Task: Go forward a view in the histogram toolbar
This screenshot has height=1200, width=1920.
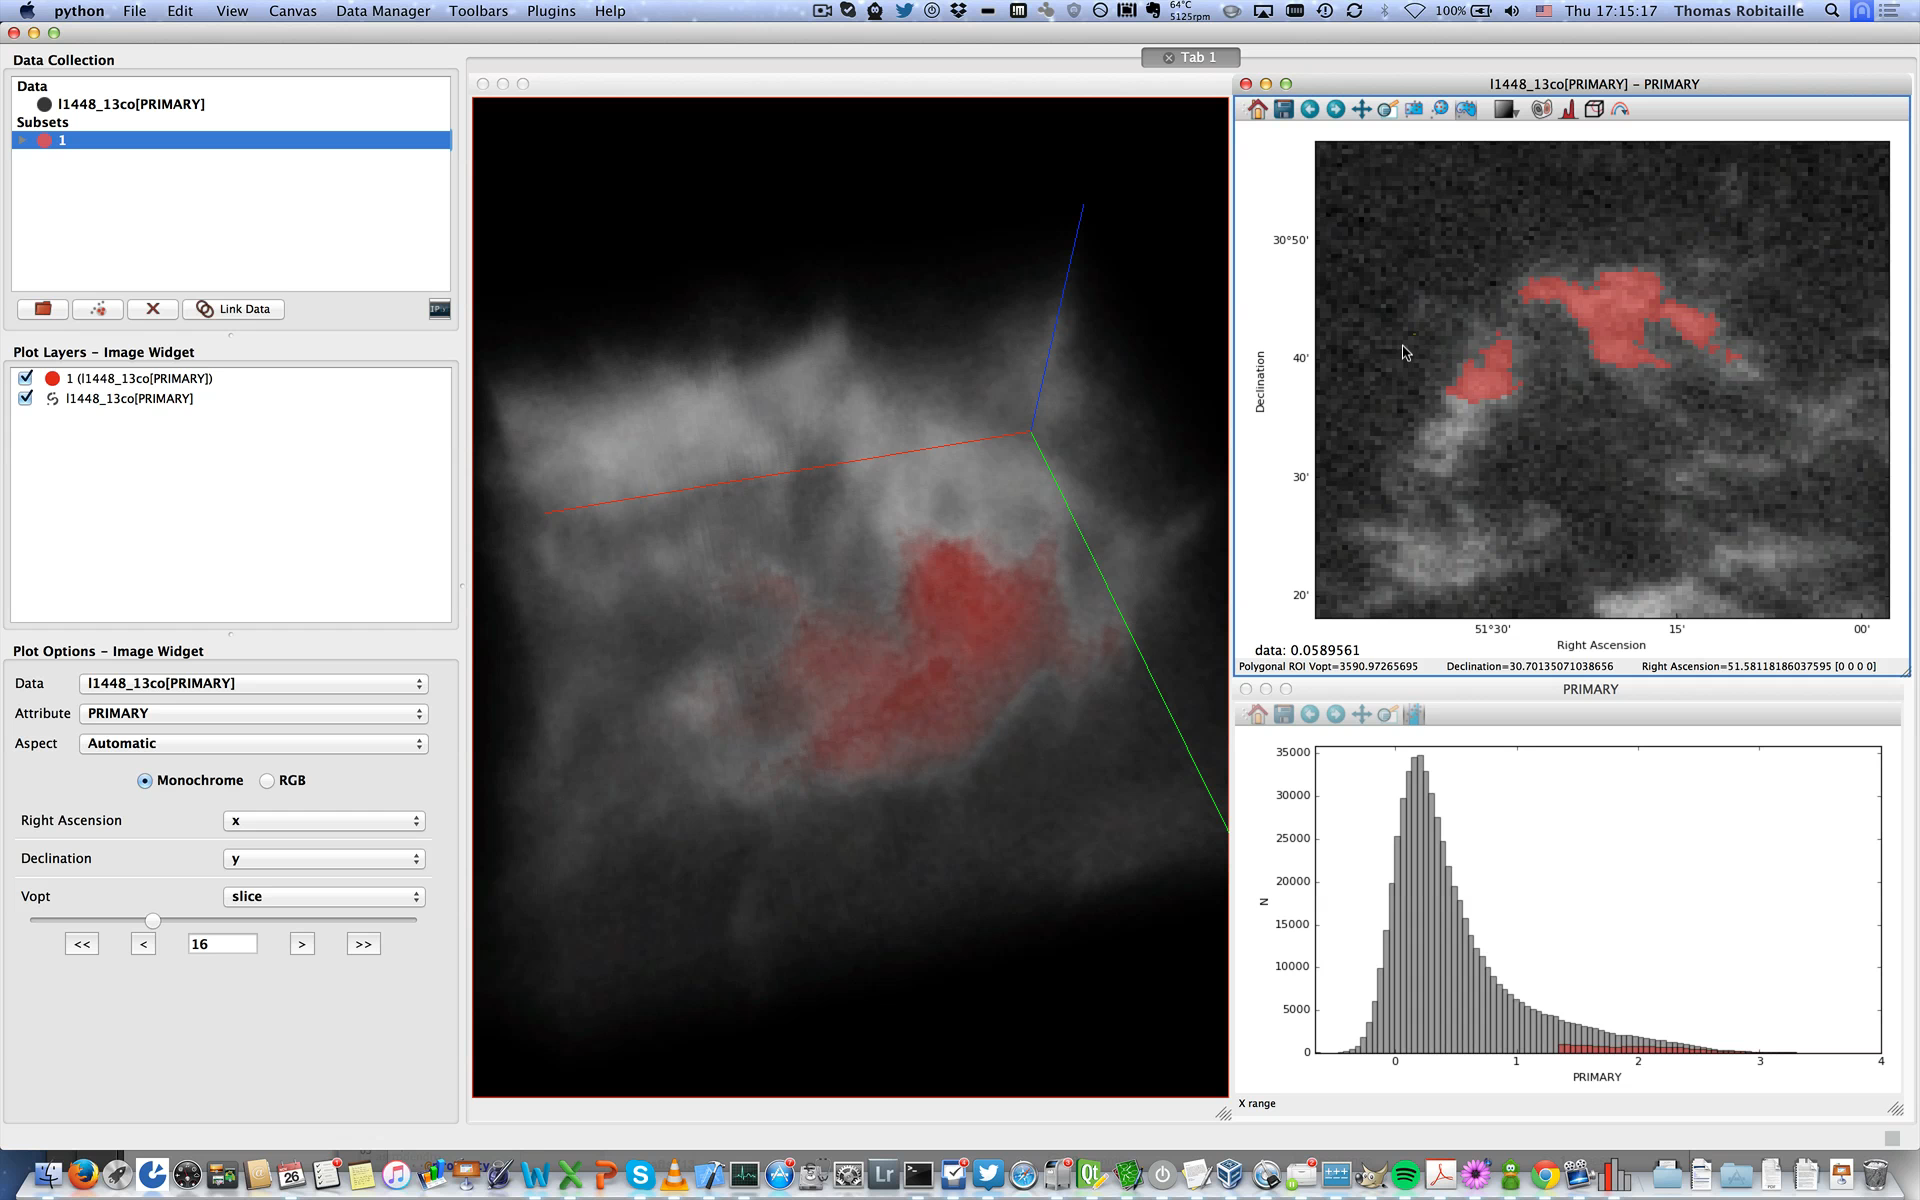Action: pyautogui.click(x=1336, y=714)
